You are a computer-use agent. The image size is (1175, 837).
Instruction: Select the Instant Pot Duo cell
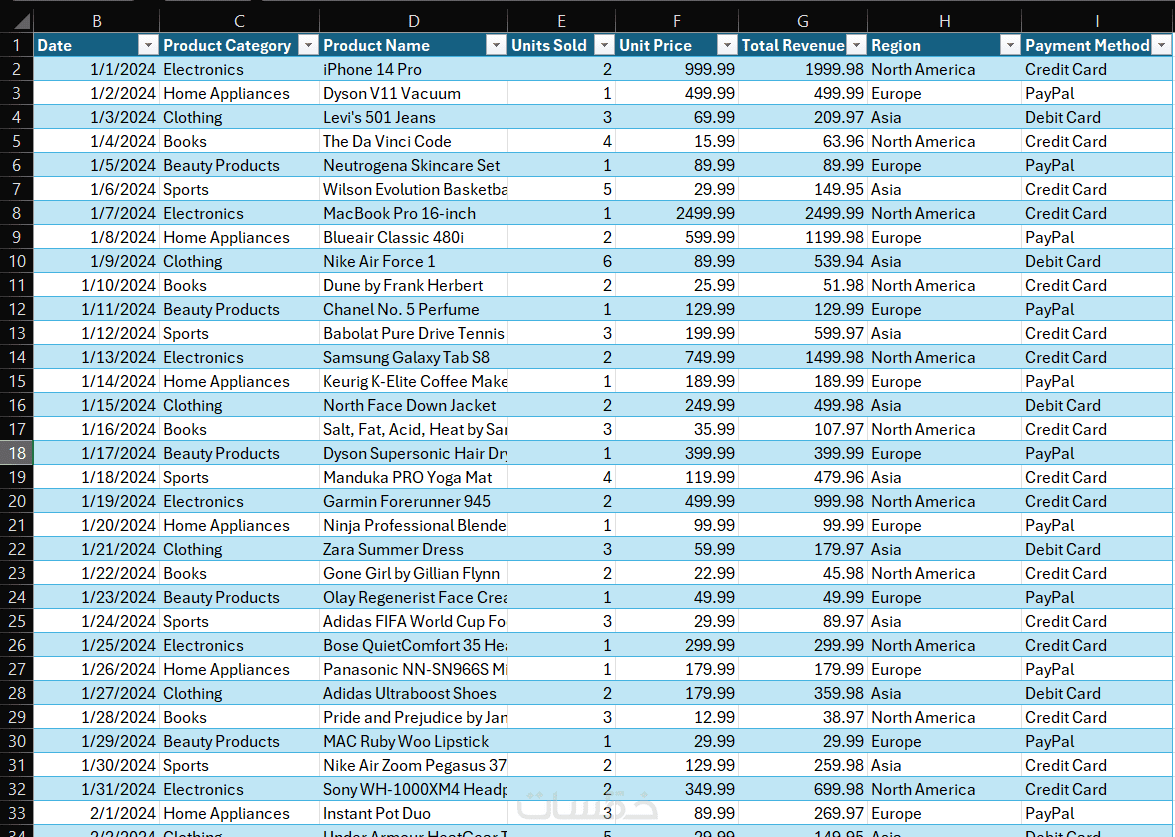pos(414,813)
